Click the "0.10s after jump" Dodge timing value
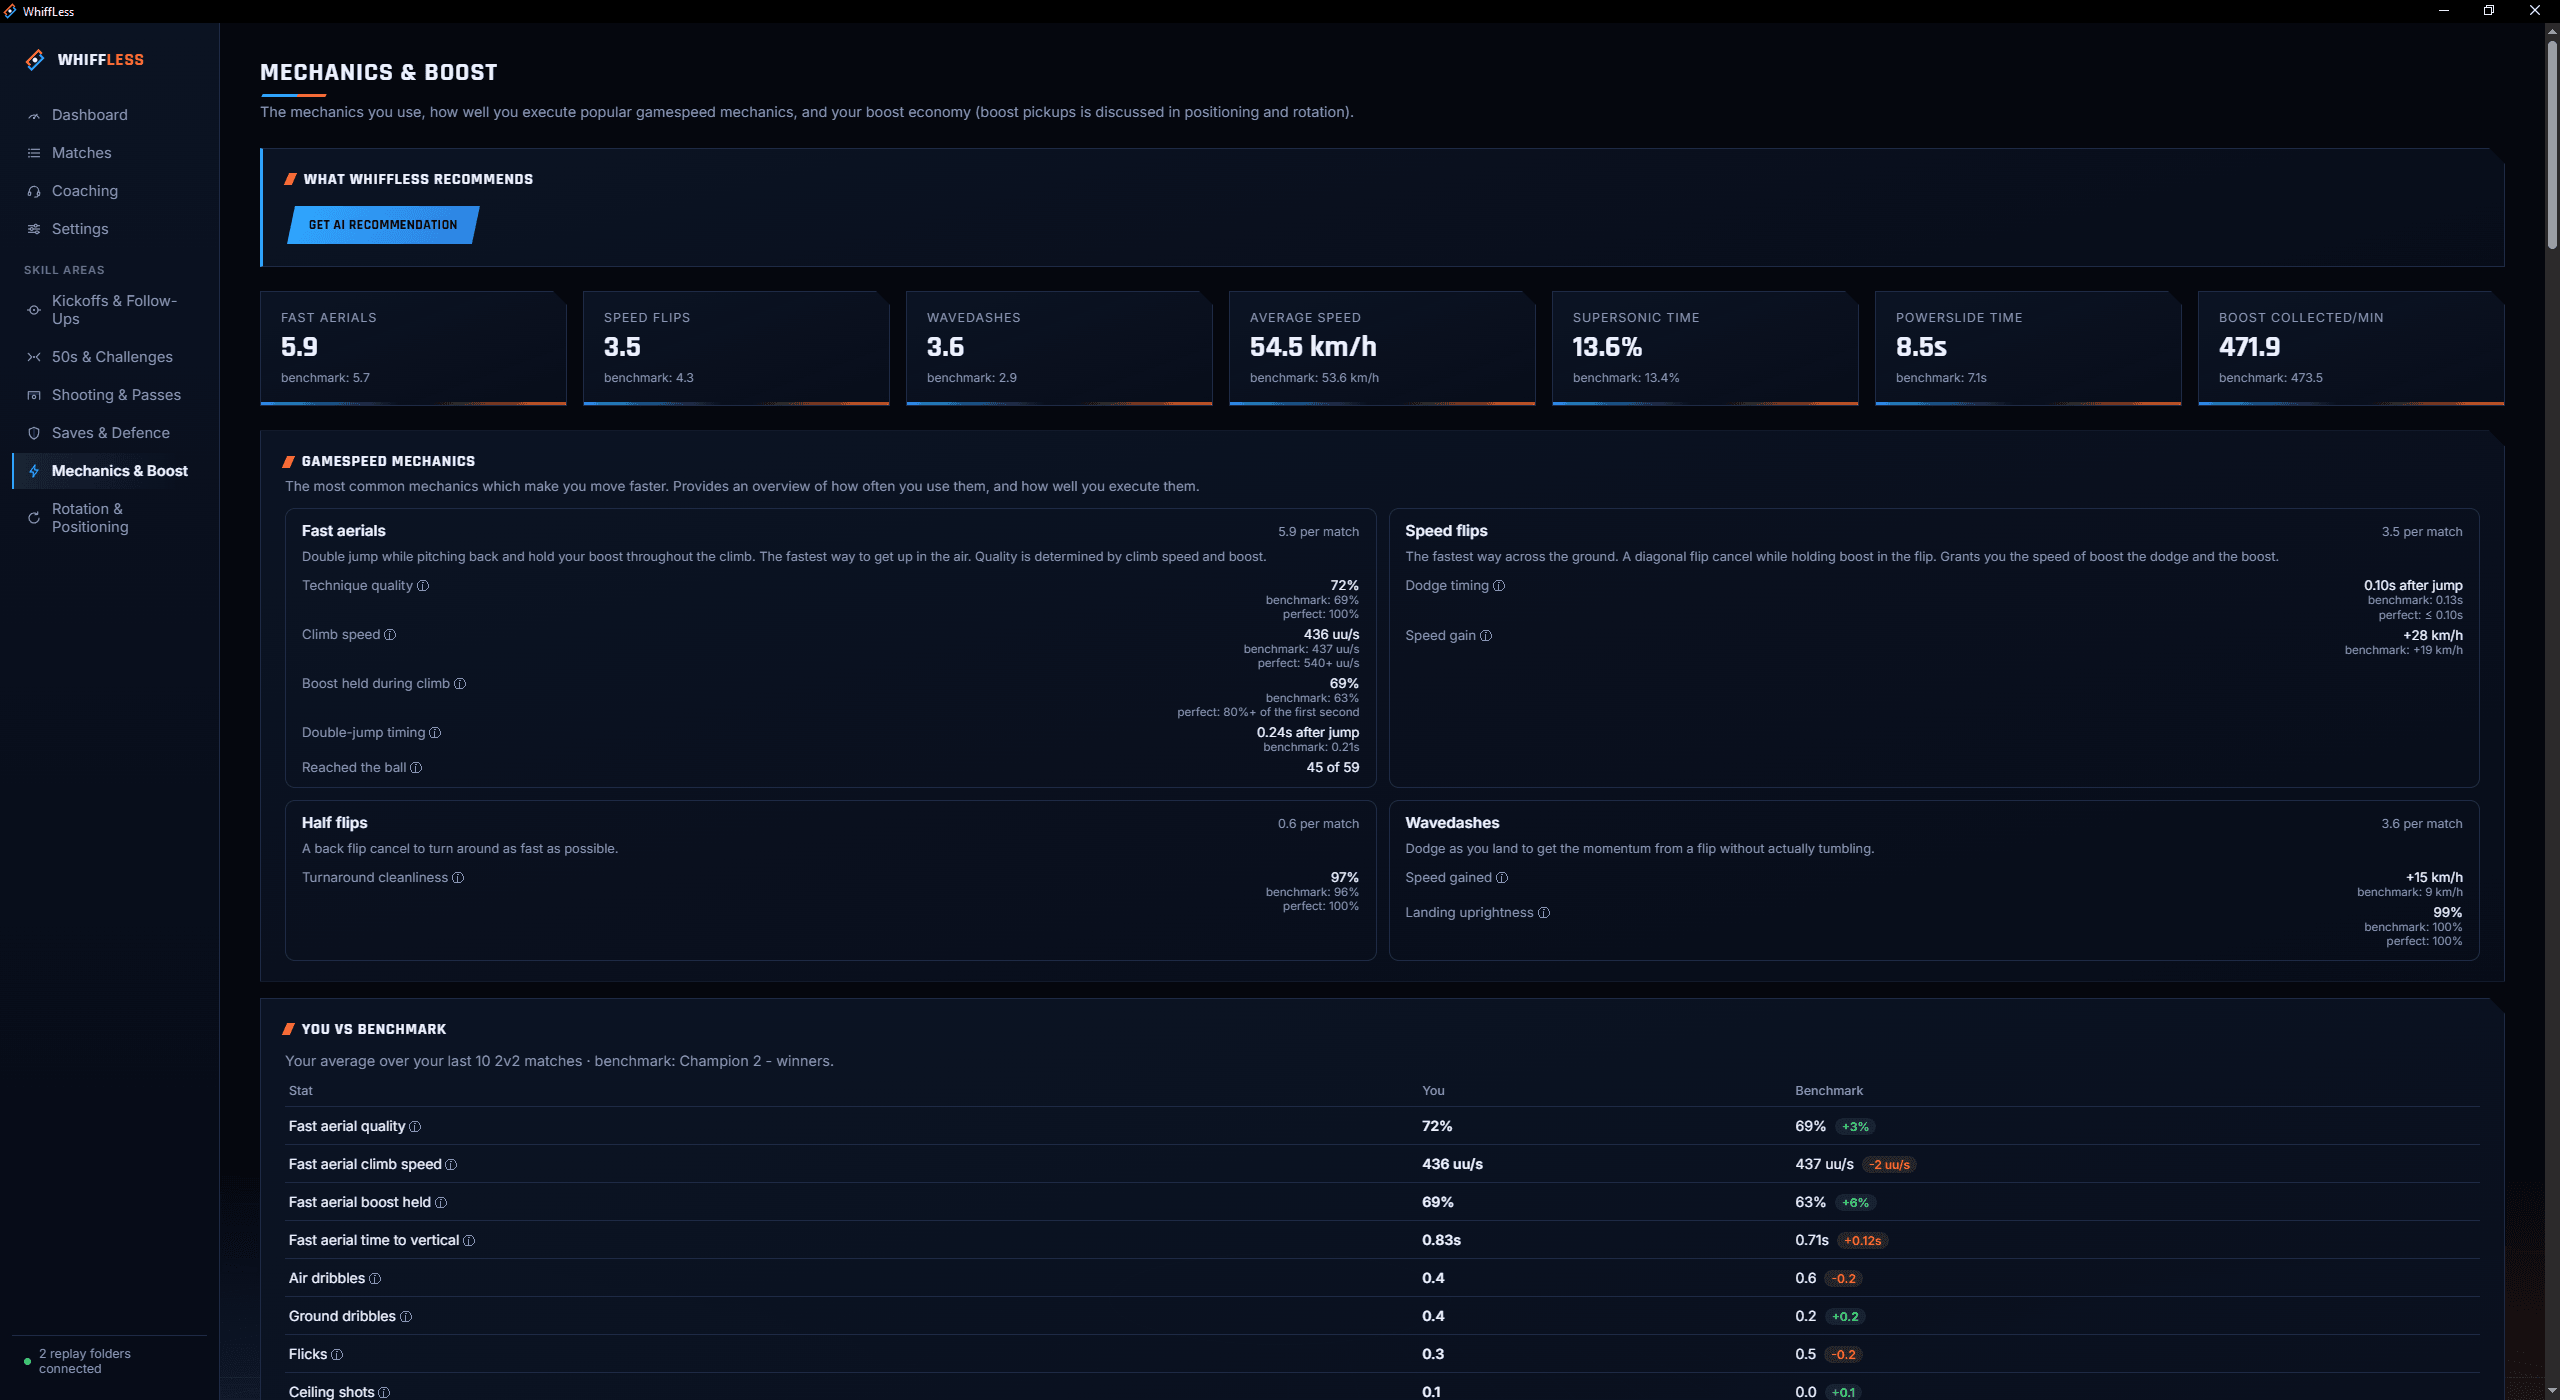 pyautogui.click(x=2413, y=586)
